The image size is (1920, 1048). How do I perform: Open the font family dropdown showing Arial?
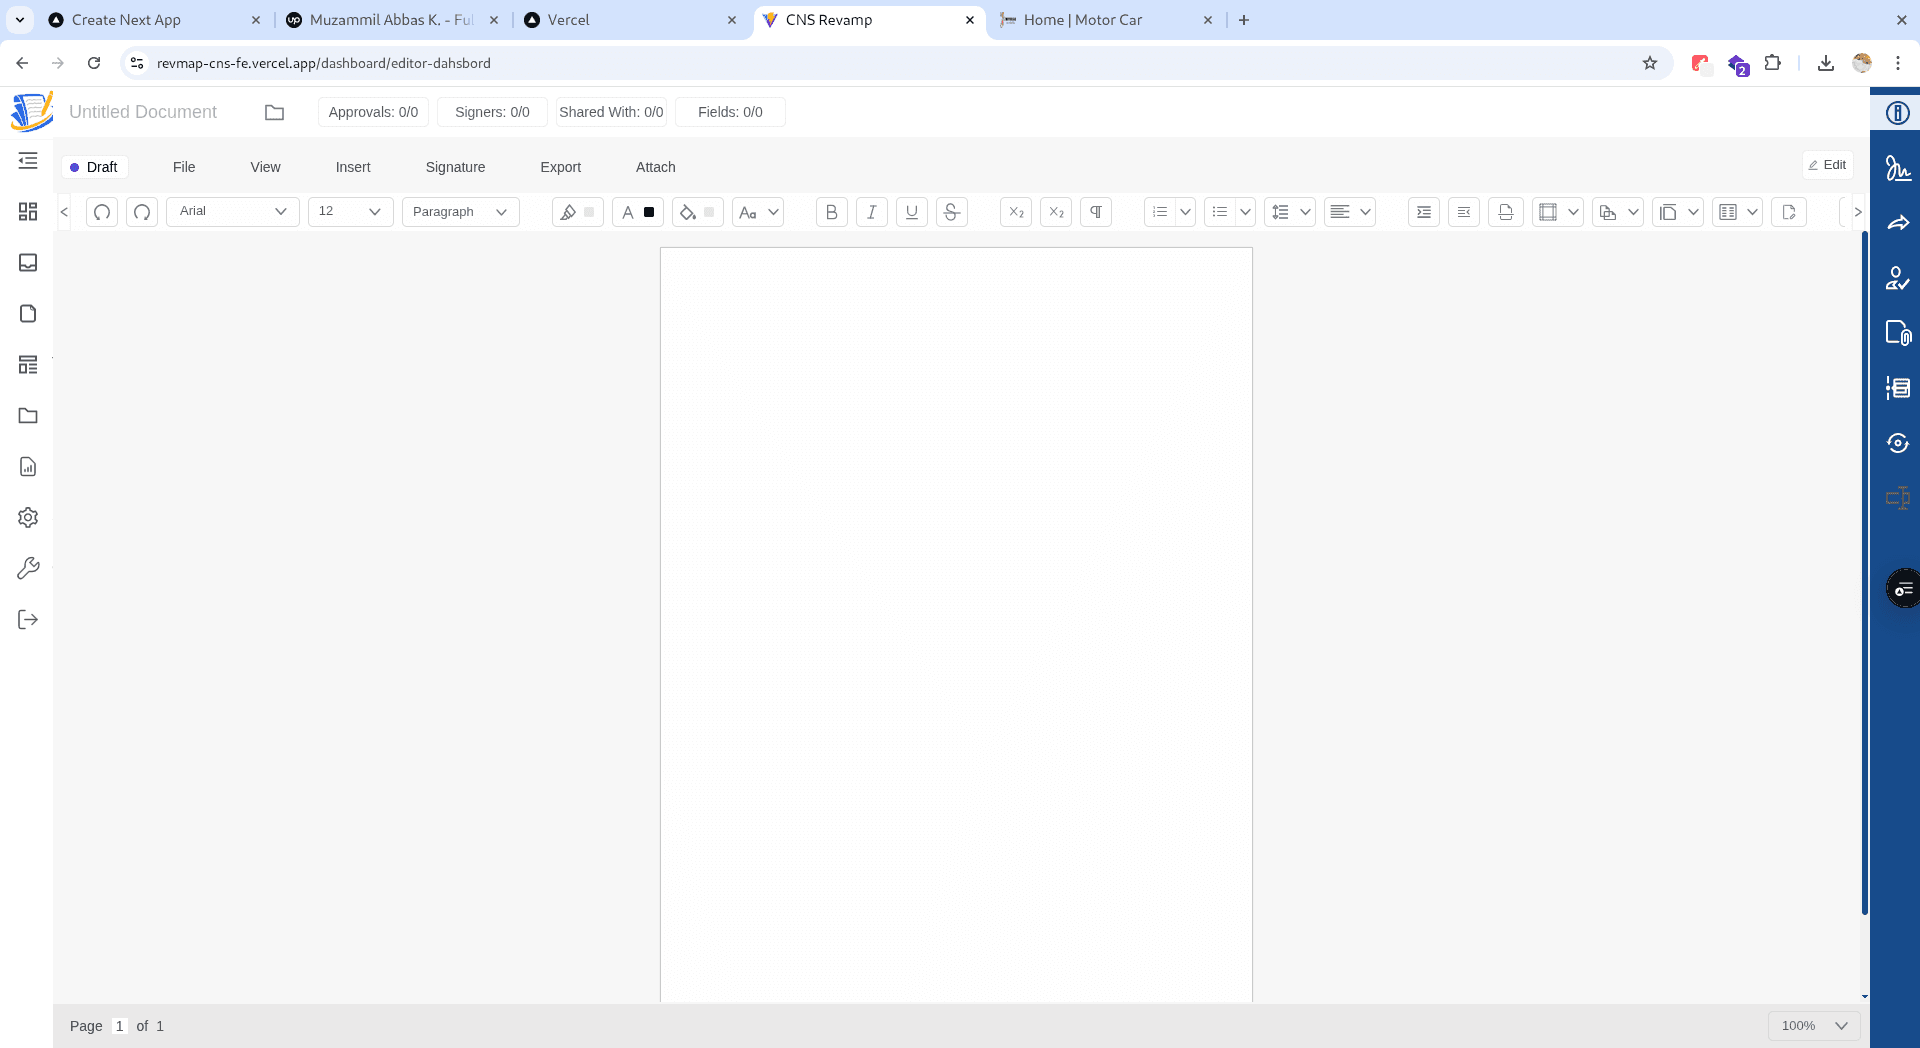pyautogui.click(x=232, y=212)
